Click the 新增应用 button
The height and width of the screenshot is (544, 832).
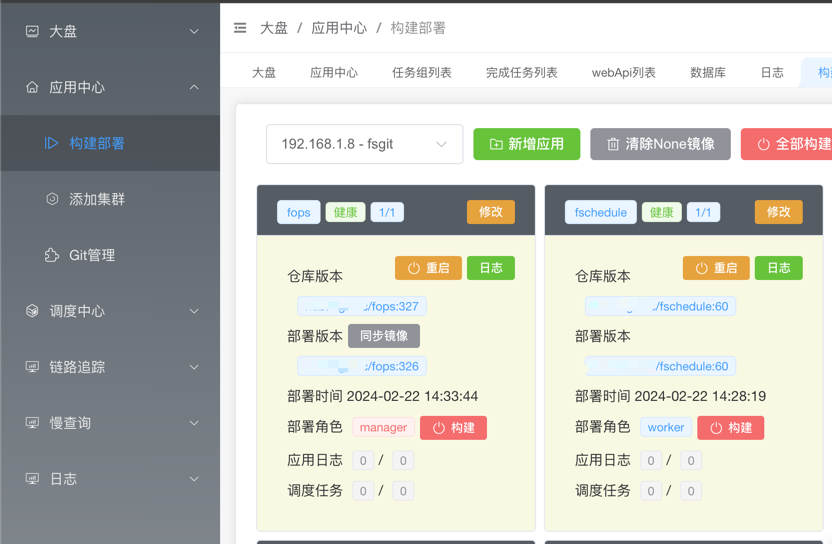pyautogui.click(x=527, y=144)
